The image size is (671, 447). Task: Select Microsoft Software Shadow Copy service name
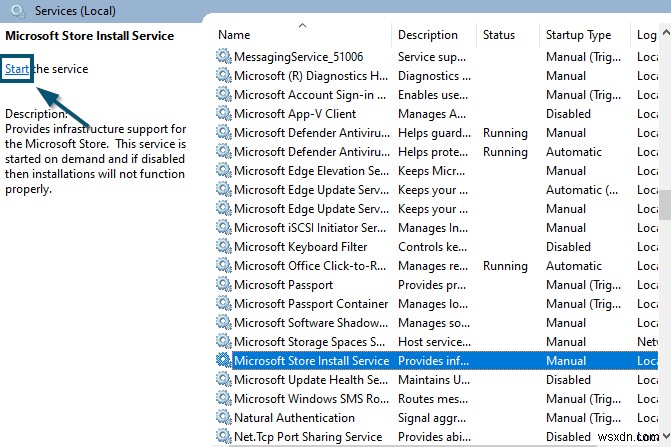(311, 323)
